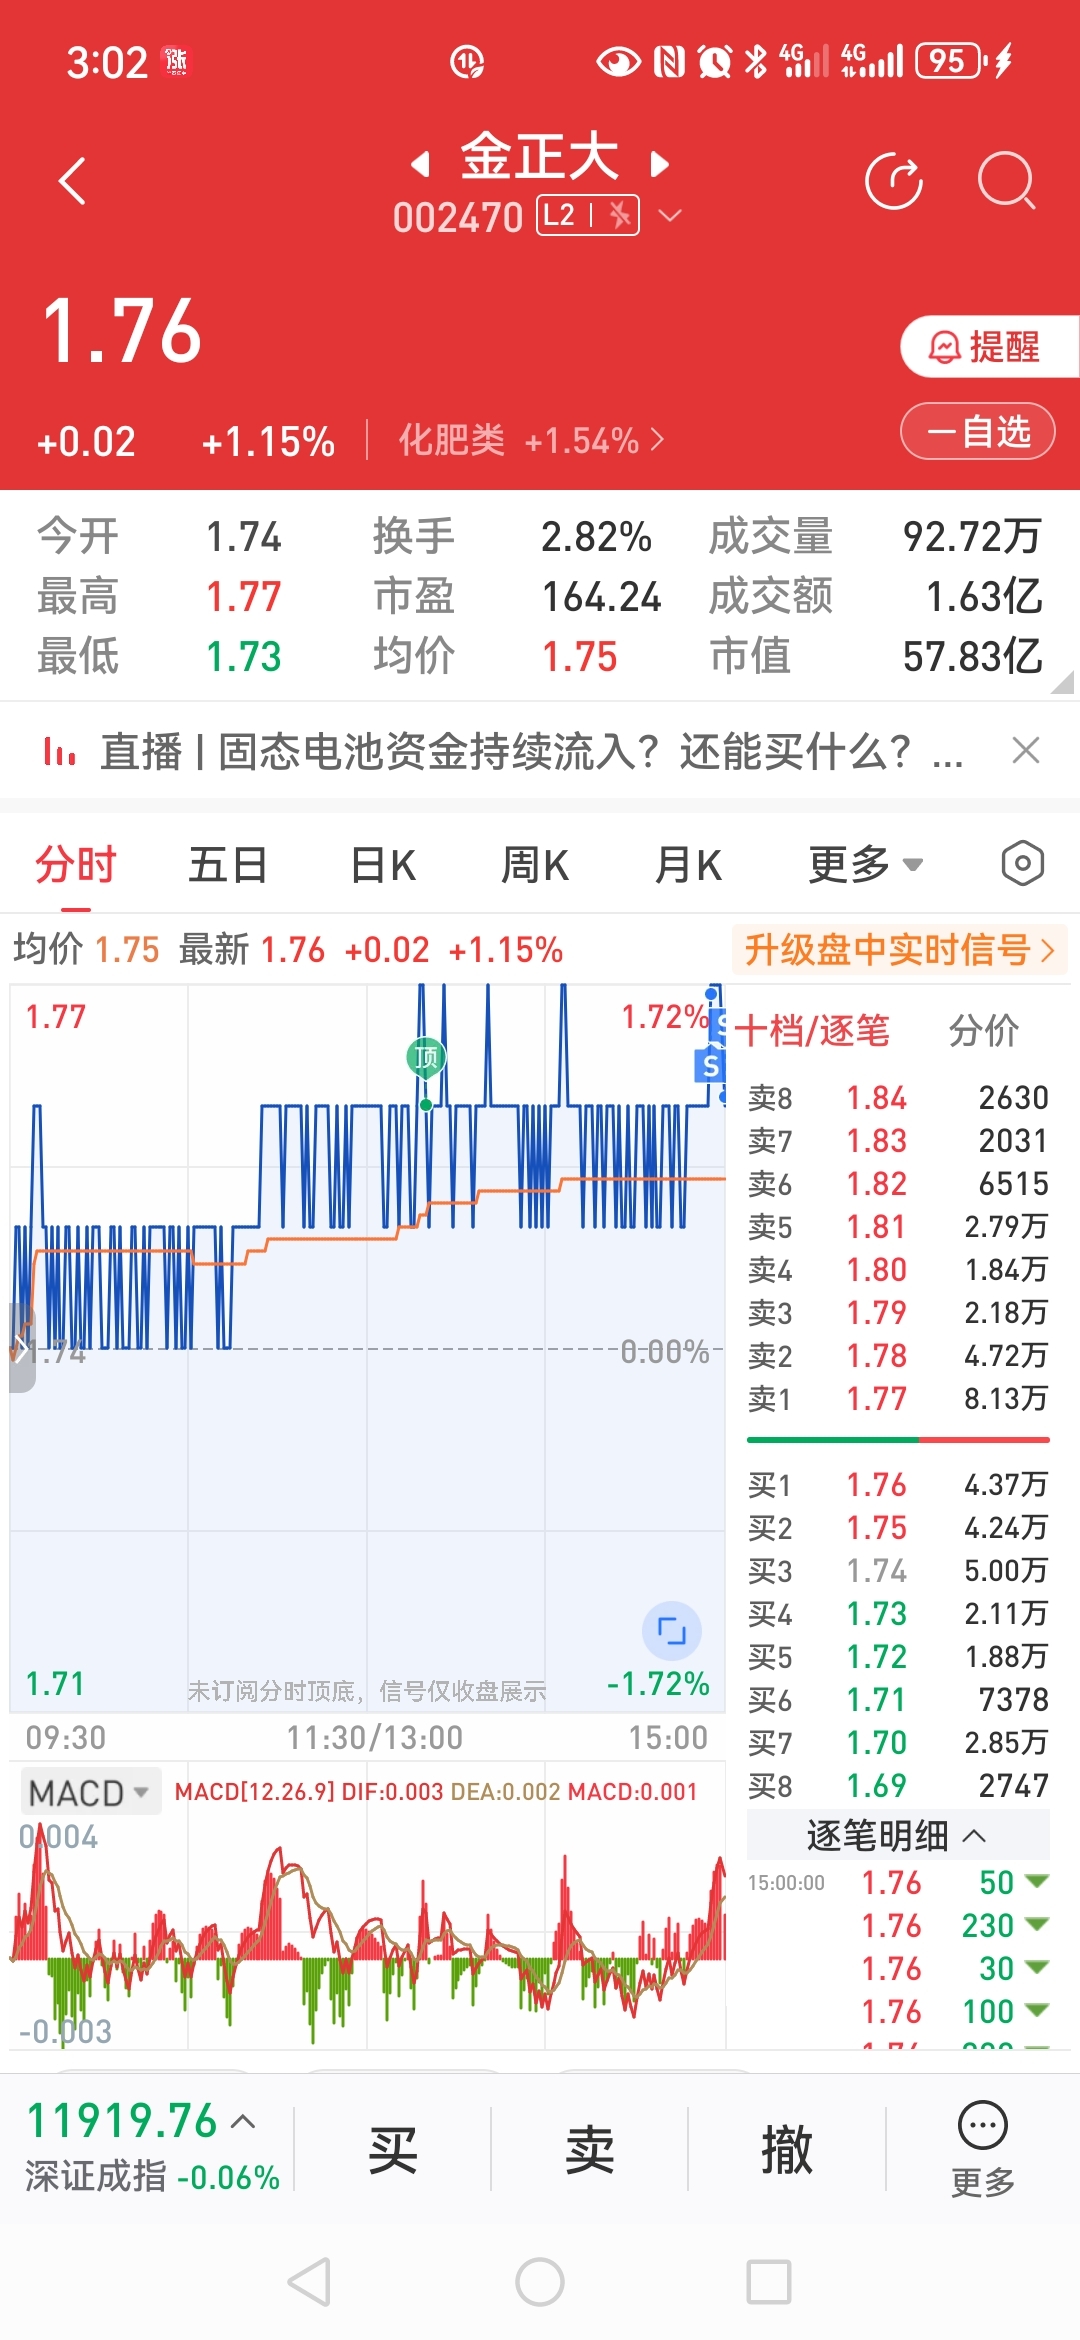Screen dimensions: 1080x2340
Task: Tap the 均价 1.75 chart label
Action: click(86, 949)
